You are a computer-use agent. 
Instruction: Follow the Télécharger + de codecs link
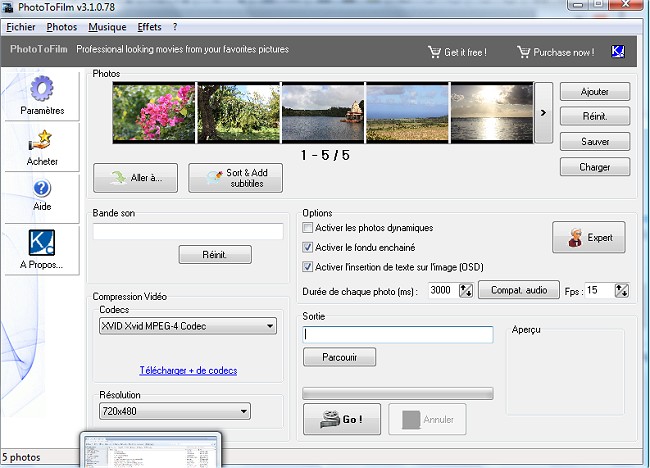click(x=188, y=370)
